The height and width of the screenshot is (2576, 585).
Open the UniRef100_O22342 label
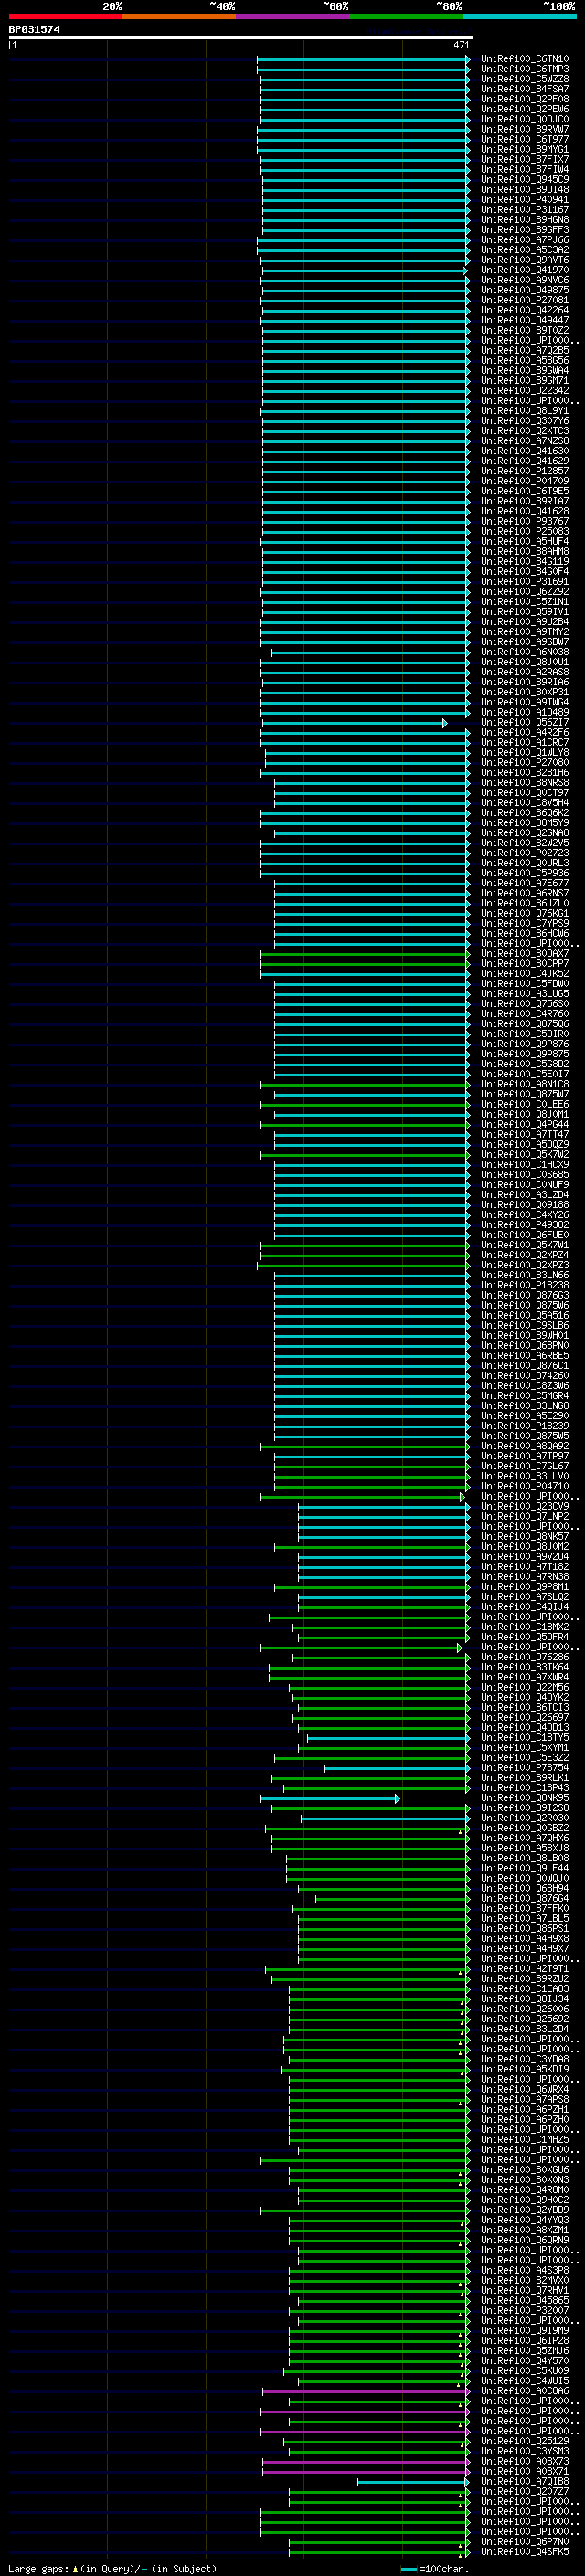525,391
